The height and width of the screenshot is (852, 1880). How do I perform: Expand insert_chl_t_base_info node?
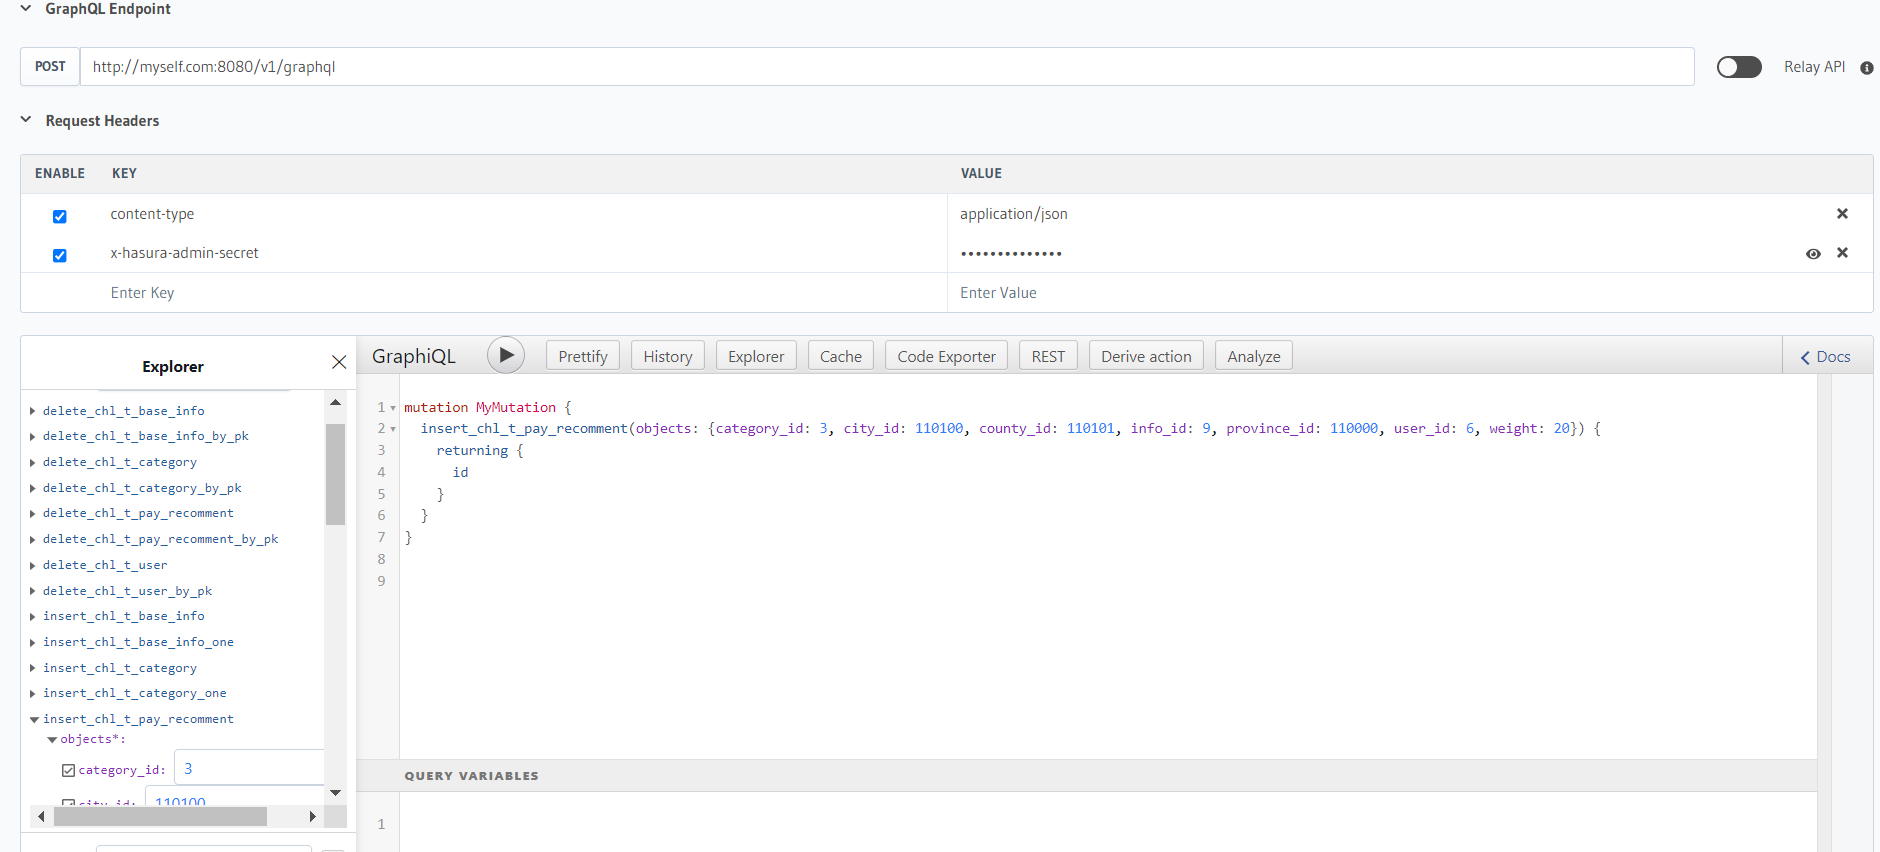click(x=33, y=616)
